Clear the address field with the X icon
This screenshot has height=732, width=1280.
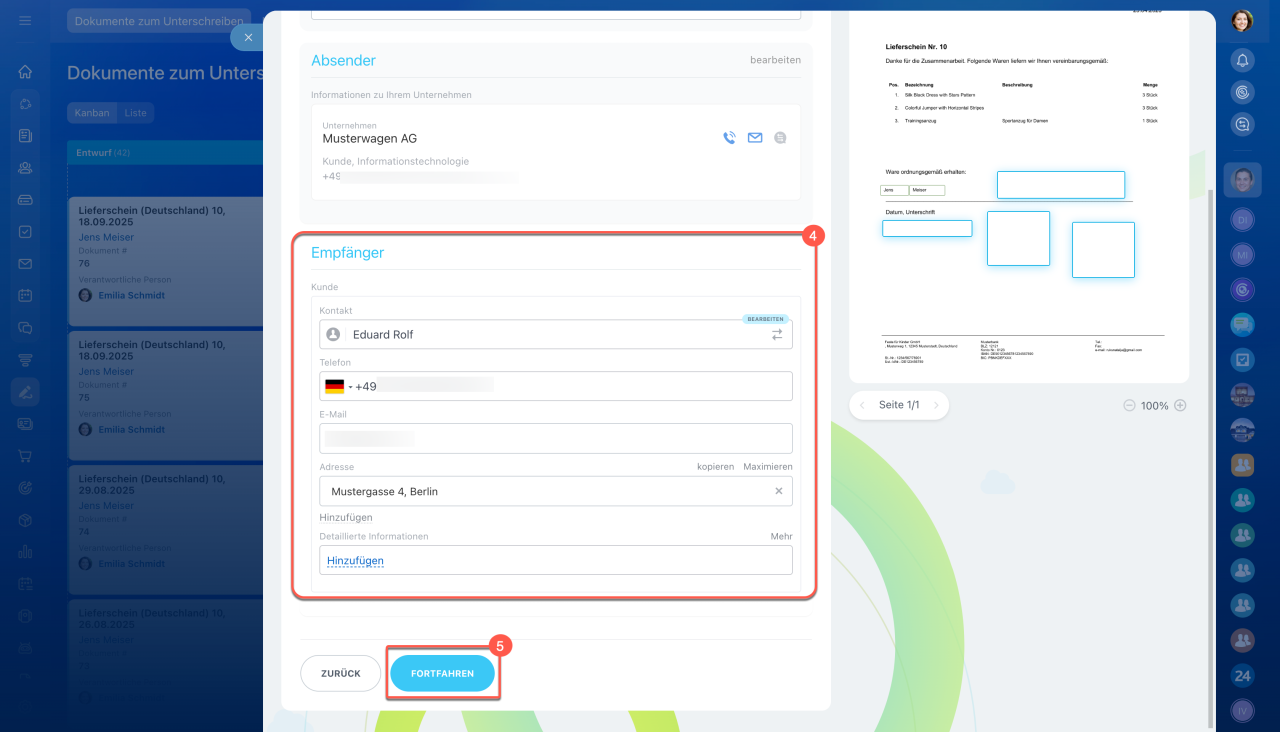pyautogui.click(x=779, y=491)
